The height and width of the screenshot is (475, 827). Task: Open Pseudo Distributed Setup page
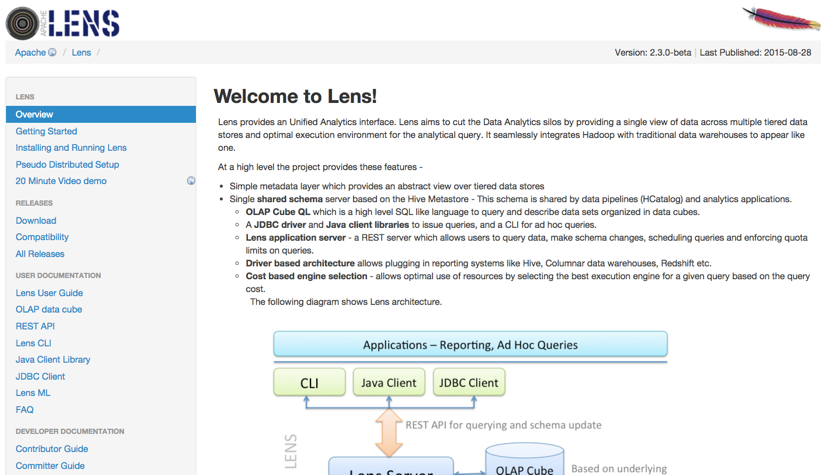[67, 164]
